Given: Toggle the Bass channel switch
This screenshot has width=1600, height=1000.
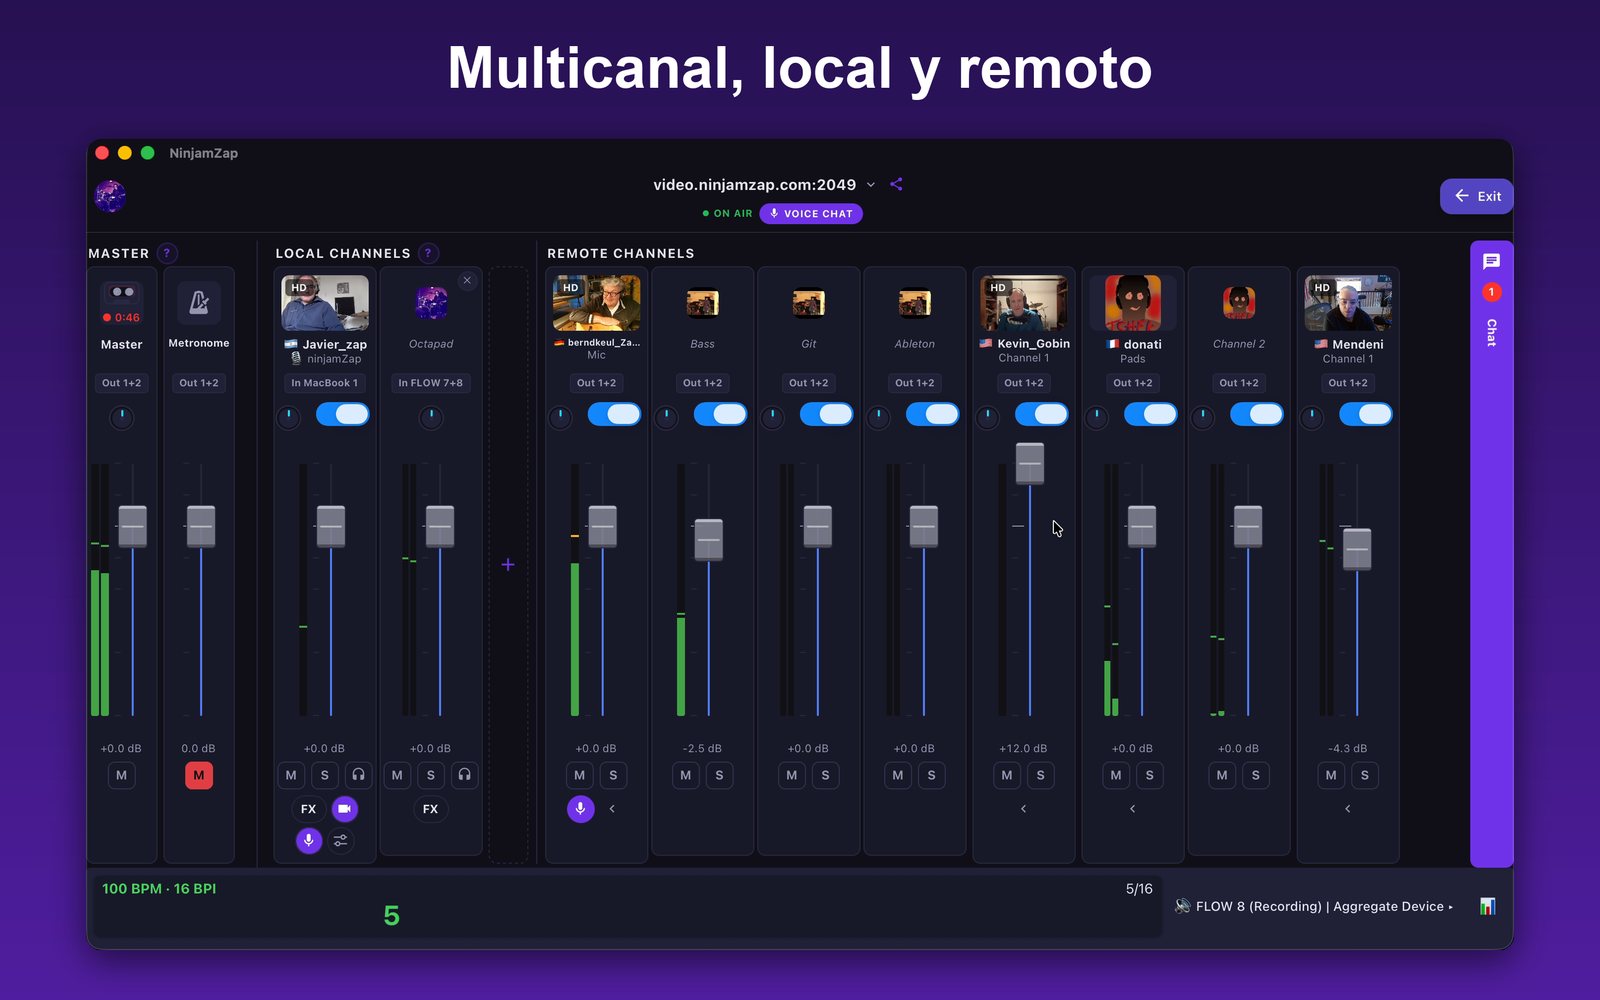Looking at the screenshot, I should (720, 414).
